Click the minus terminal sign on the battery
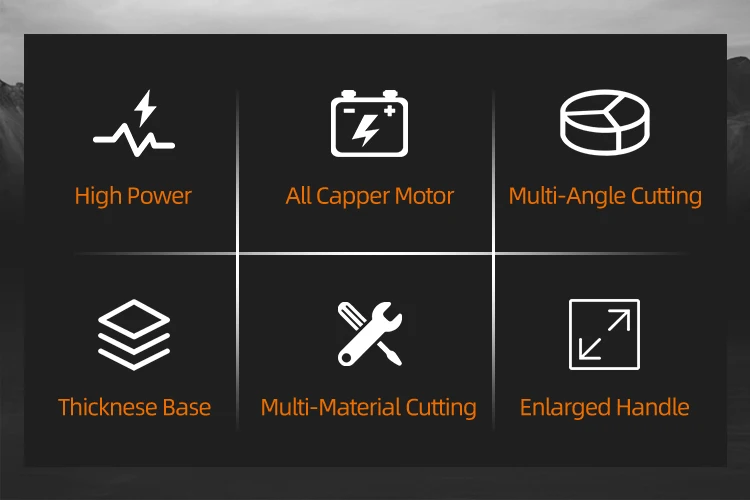The width and height of the screenshot is (750, 500). [349, 111]
